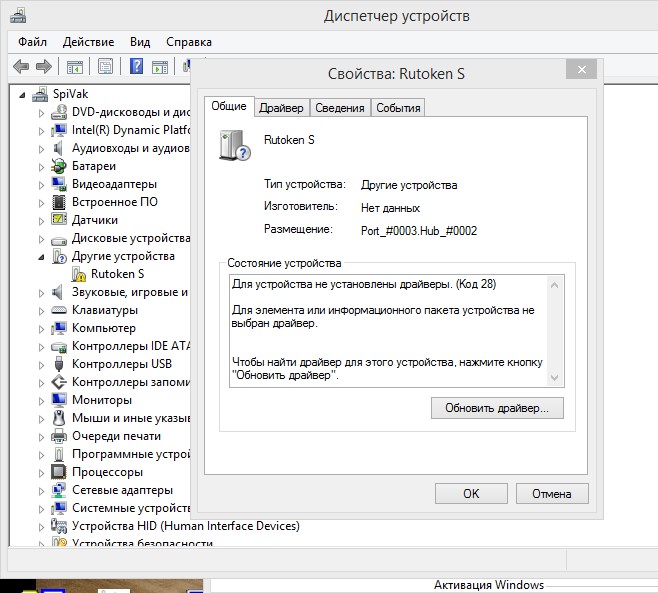Expand the Мониторы category arrow
The height and width of the screenshot is (593, 658).
(x=42, y=400)
